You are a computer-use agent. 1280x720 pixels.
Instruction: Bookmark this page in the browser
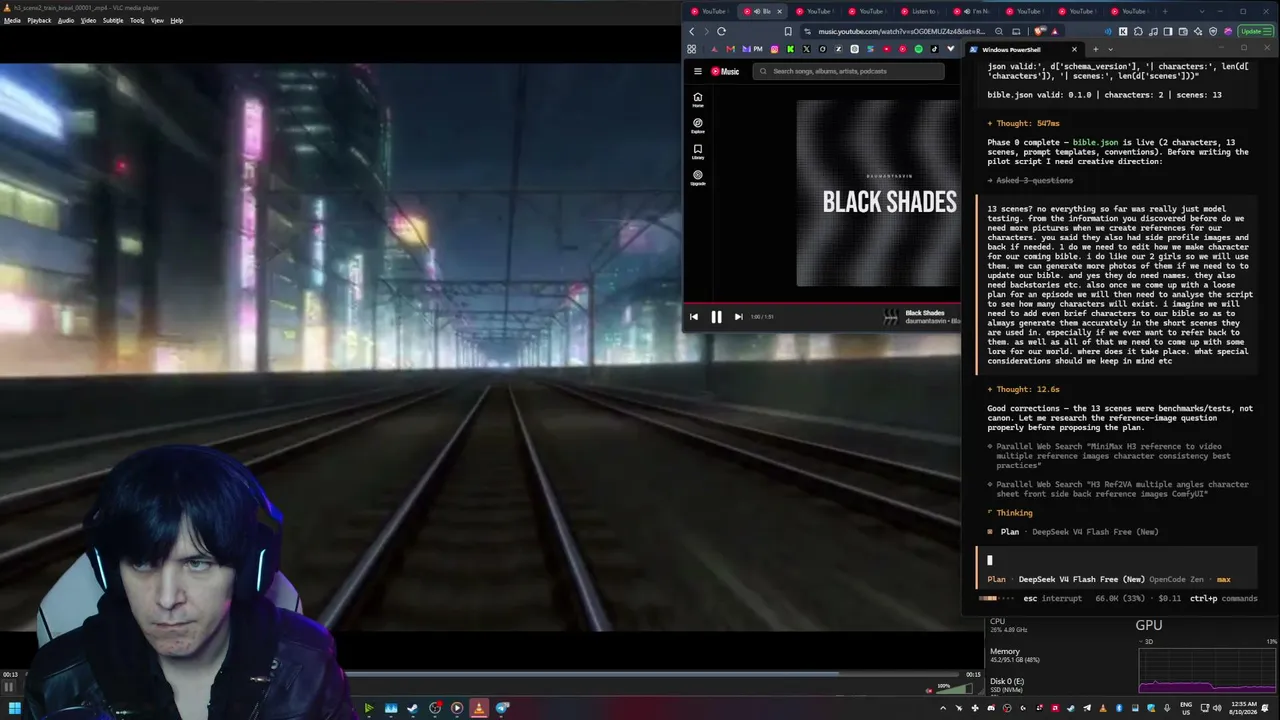(x=788, y=31)
